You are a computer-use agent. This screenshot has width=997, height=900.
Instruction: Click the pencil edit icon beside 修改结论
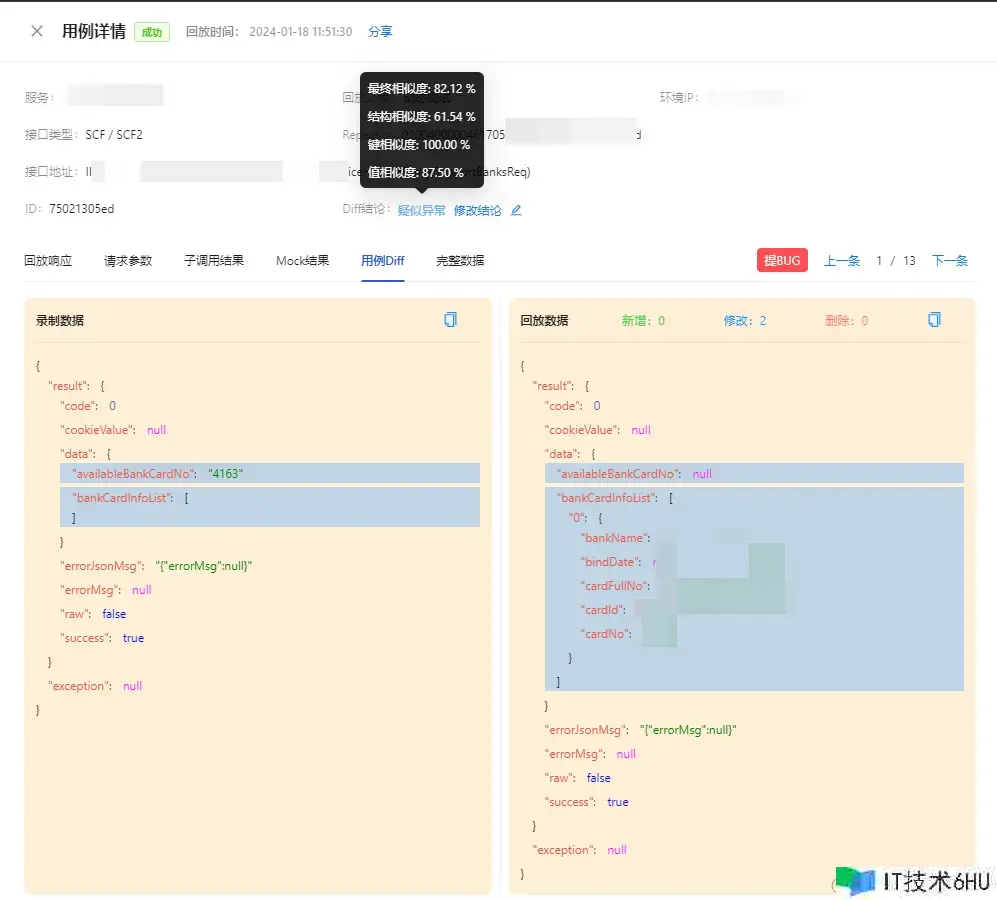pyautogui.click(x=516, y=210)
